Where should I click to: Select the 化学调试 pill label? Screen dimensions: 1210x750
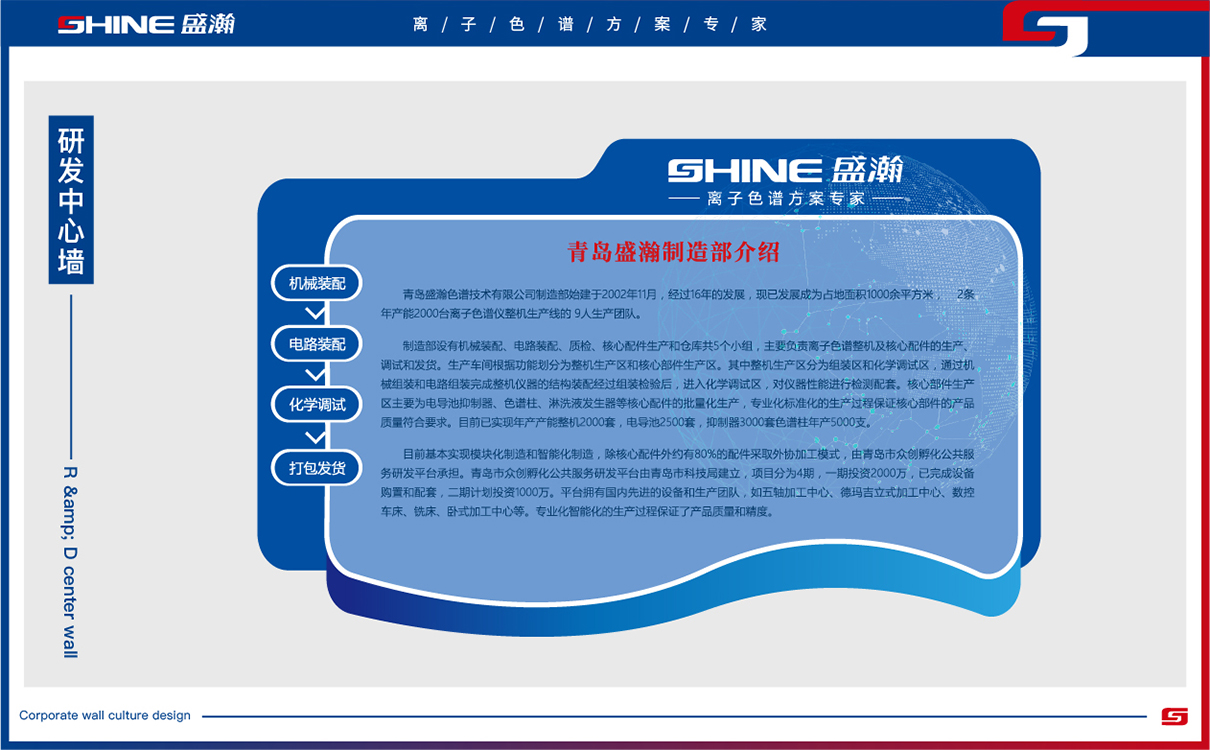[x=317, y=405]
